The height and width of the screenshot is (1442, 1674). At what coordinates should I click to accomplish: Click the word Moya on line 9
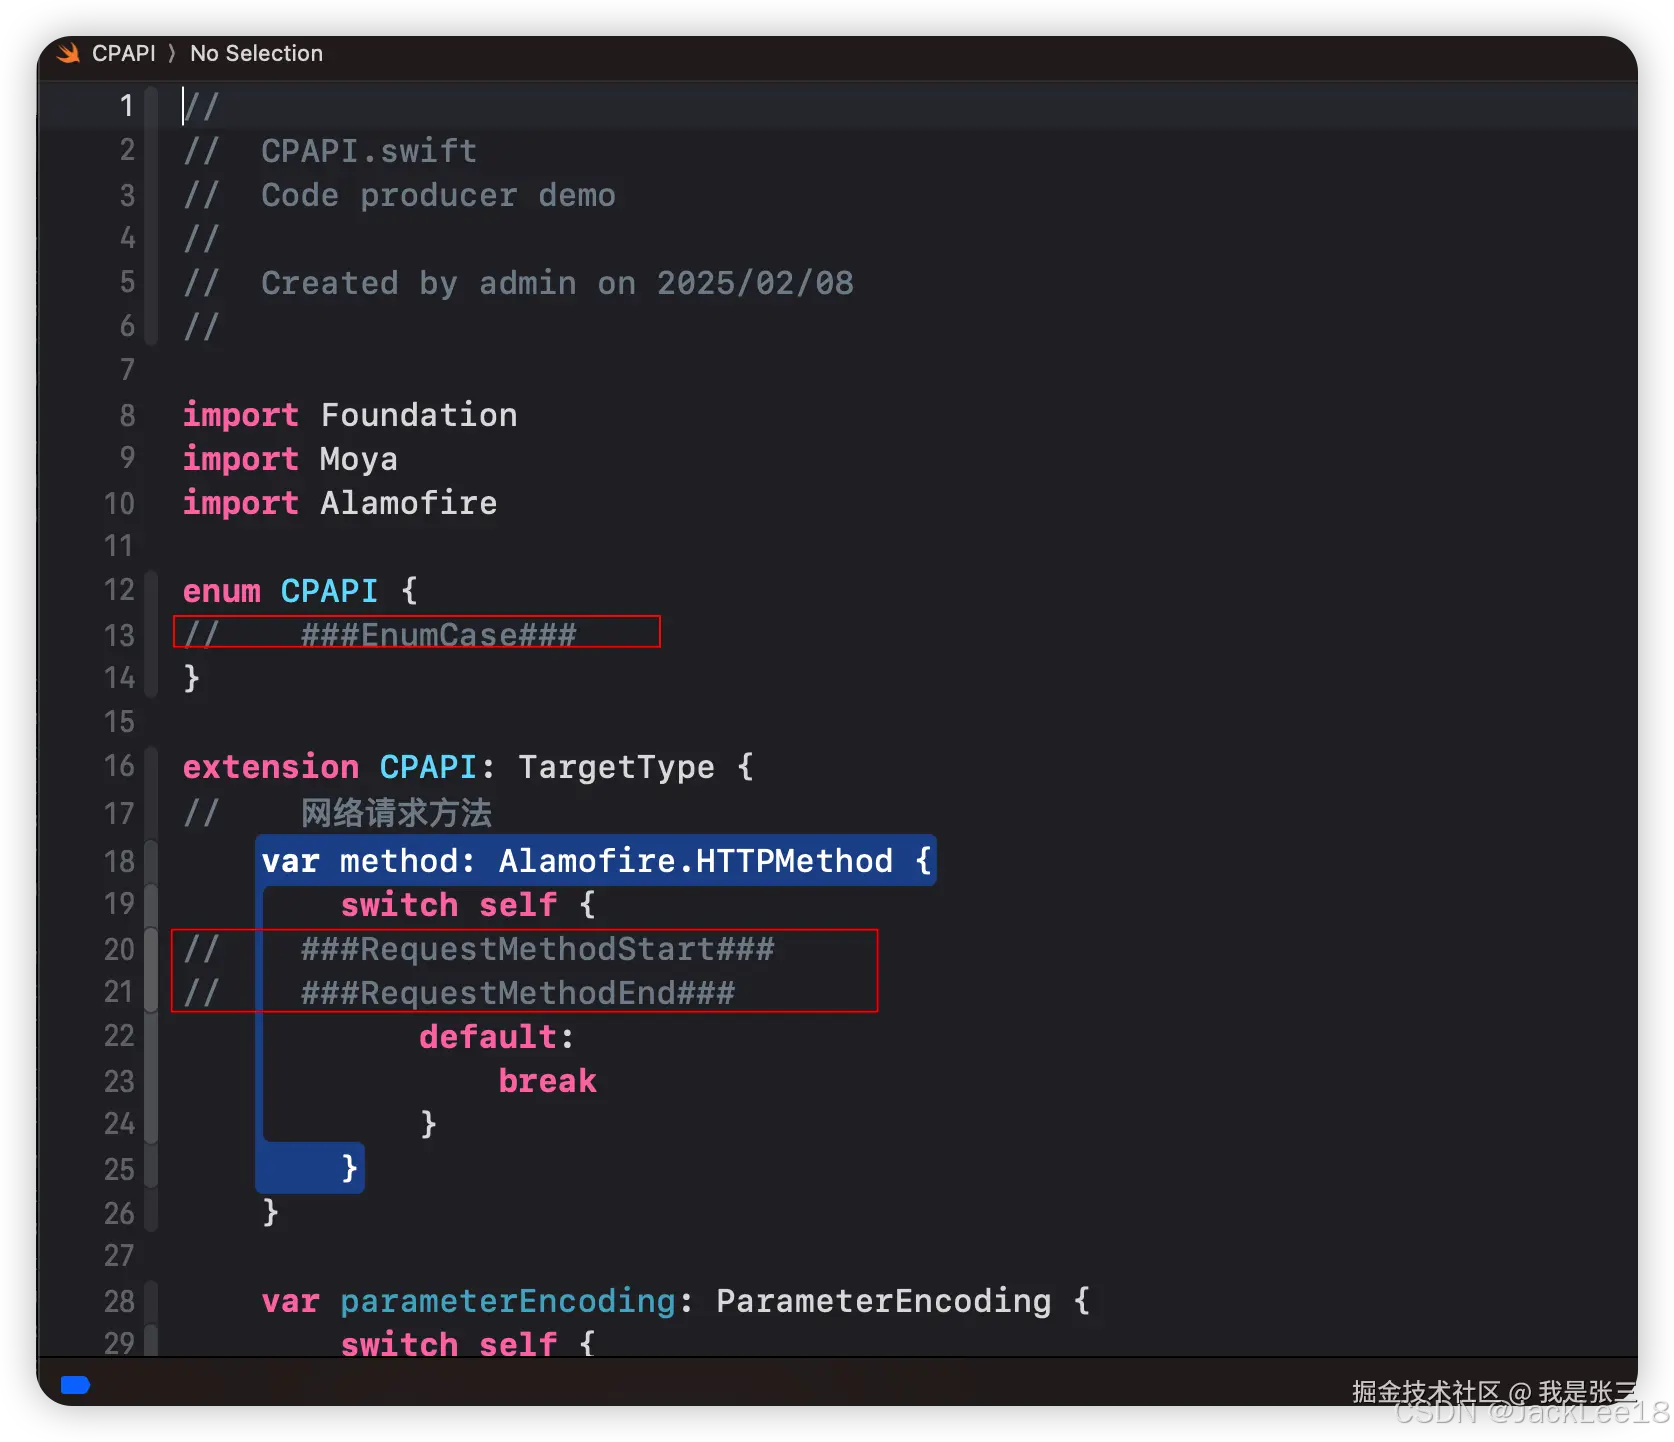coord(359,459)
